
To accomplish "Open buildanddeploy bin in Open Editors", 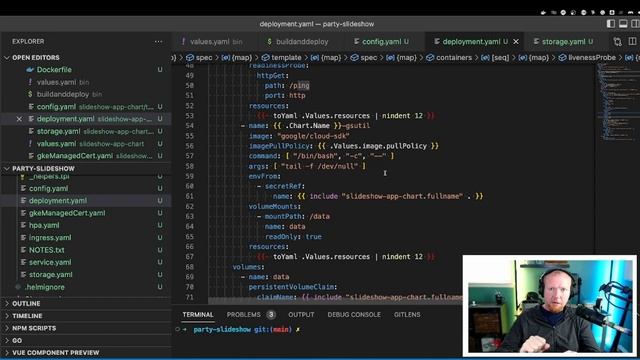I will point(86,94).
